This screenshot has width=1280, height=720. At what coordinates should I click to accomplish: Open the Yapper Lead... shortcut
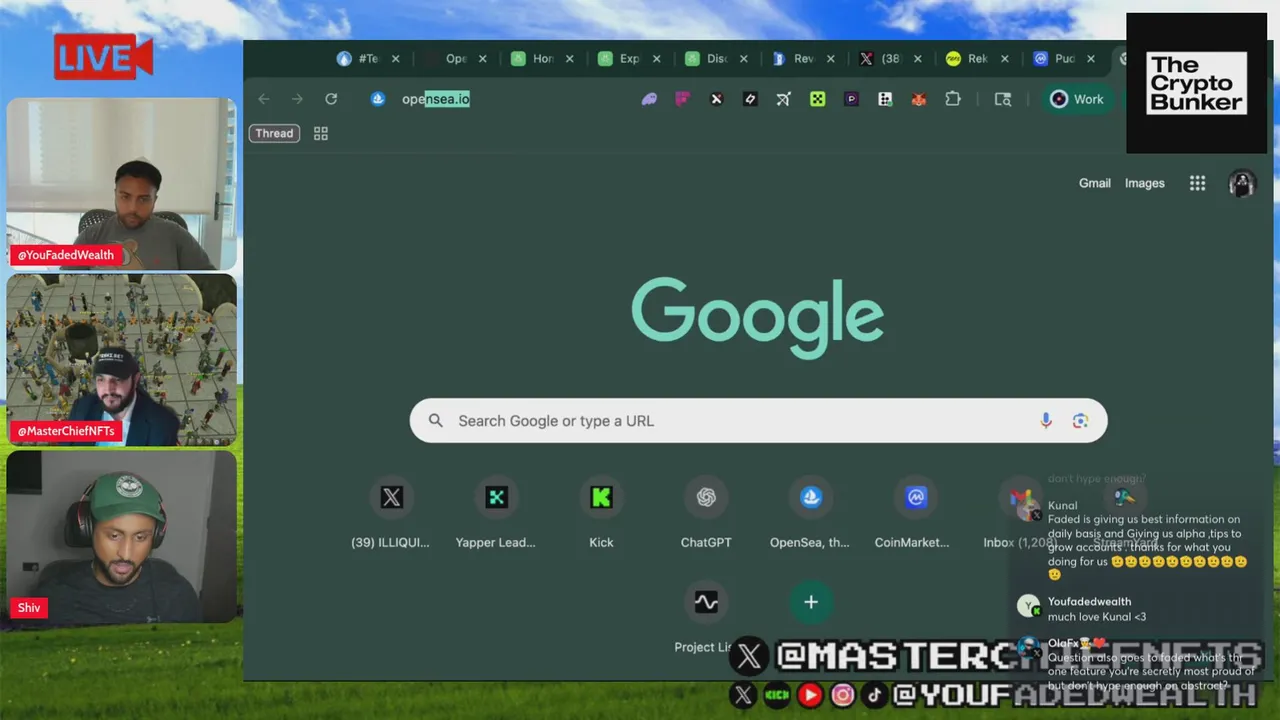(496, 514)
